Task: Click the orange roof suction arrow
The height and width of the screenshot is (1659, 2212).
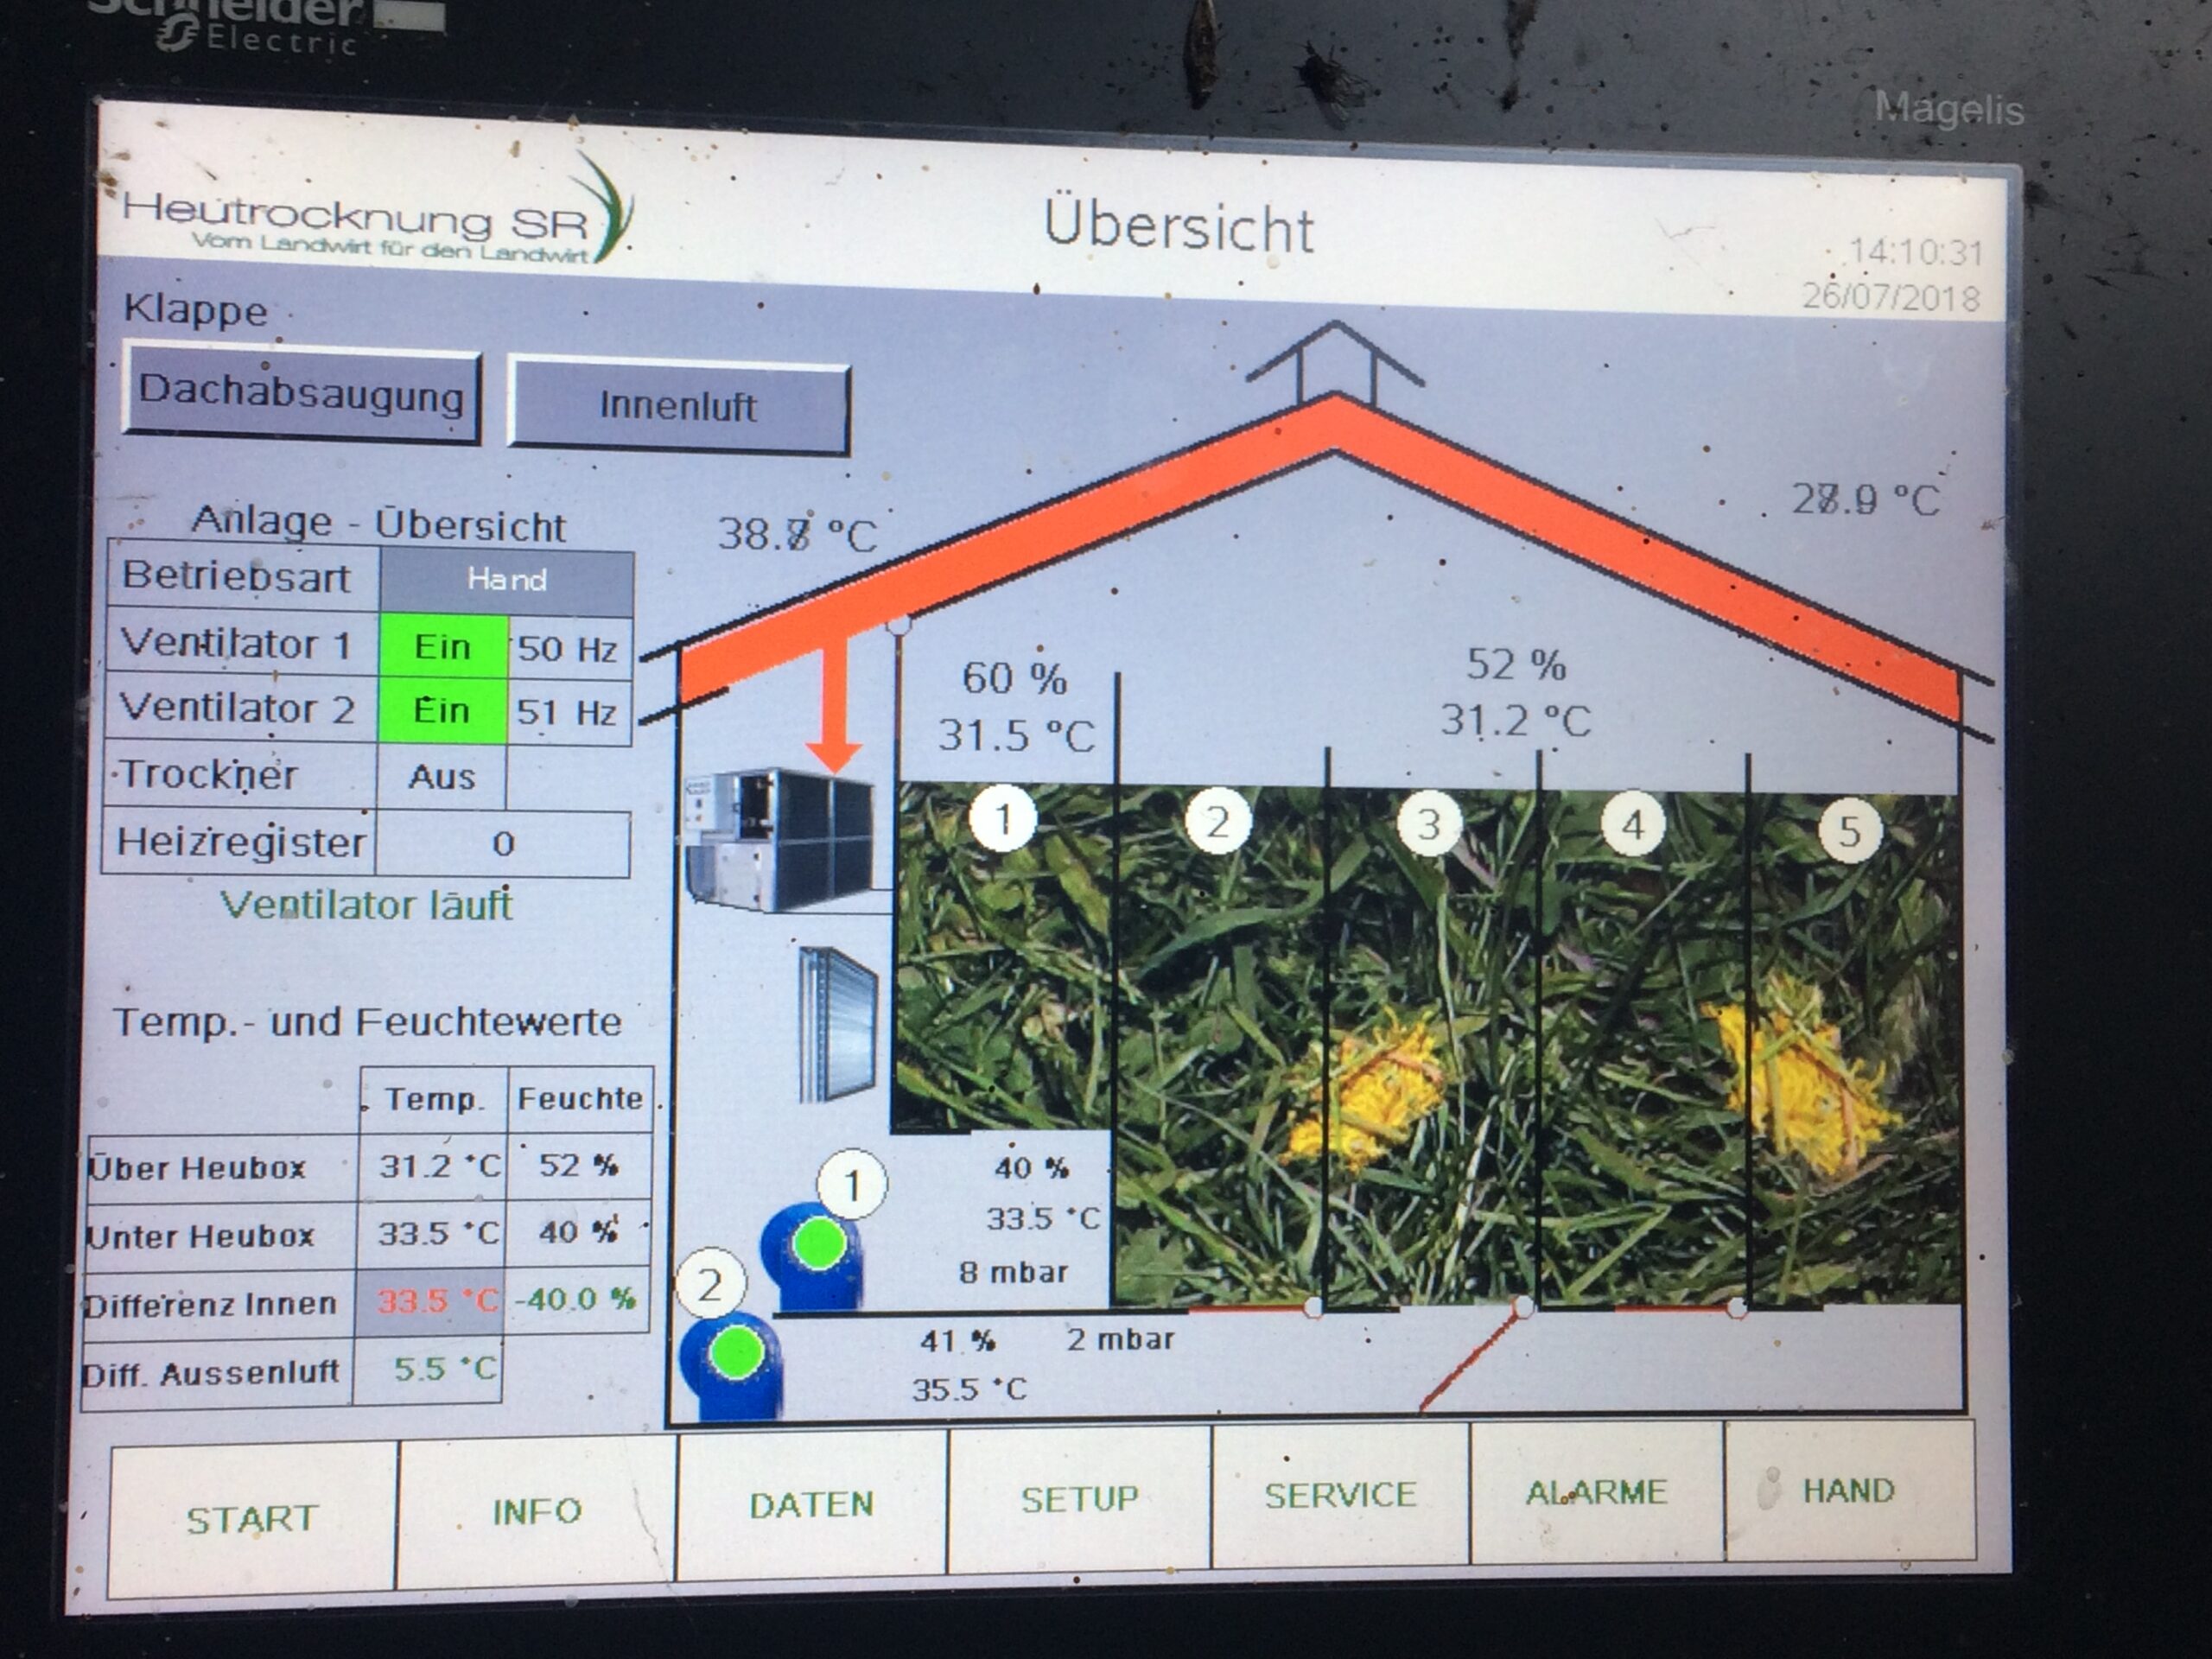Action: 835,710
